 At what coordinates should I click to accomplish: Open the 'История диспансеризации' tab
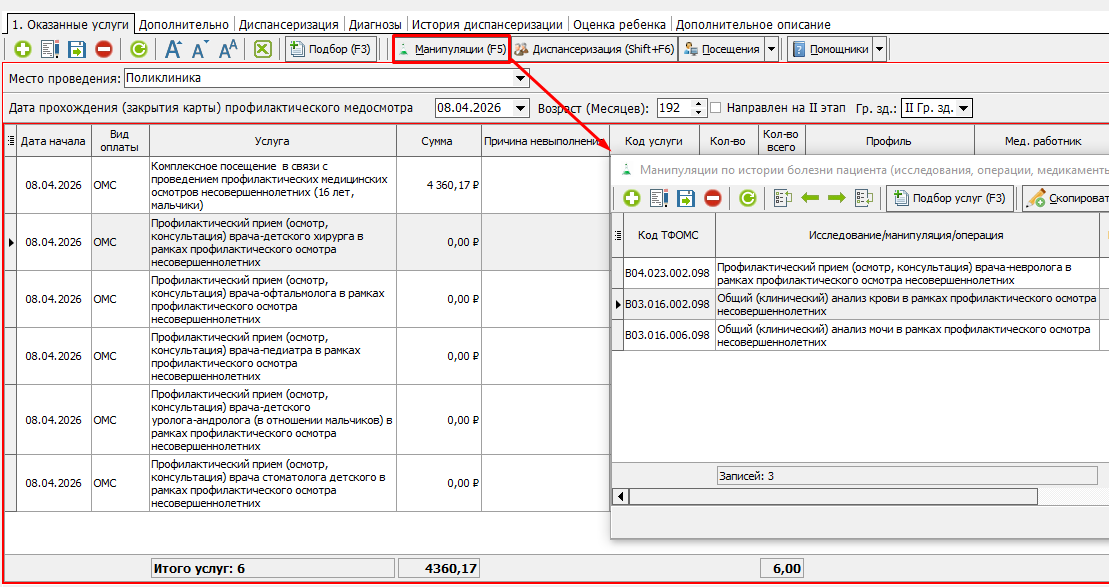coord(487,24)
